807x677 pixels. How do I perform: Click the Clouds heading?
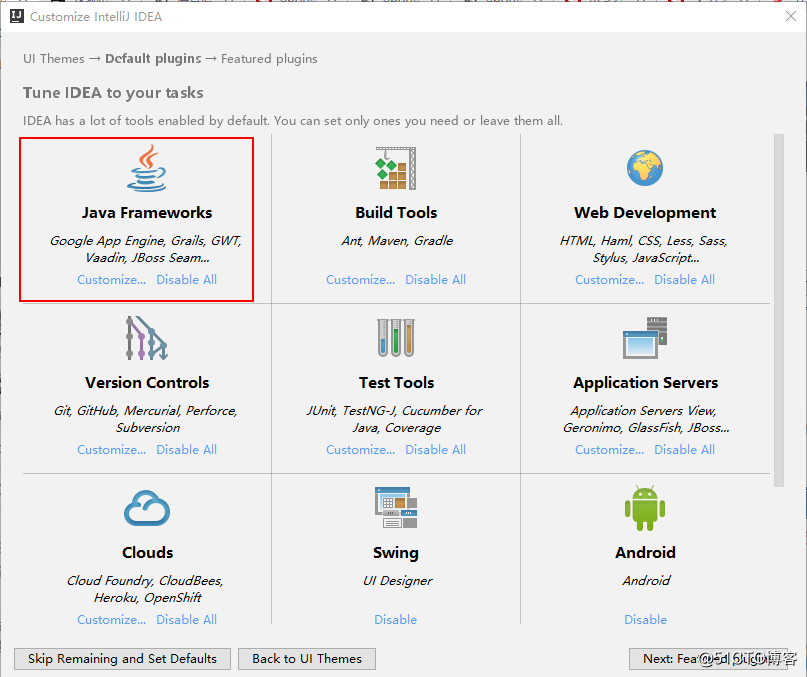[x=147, y=552]
